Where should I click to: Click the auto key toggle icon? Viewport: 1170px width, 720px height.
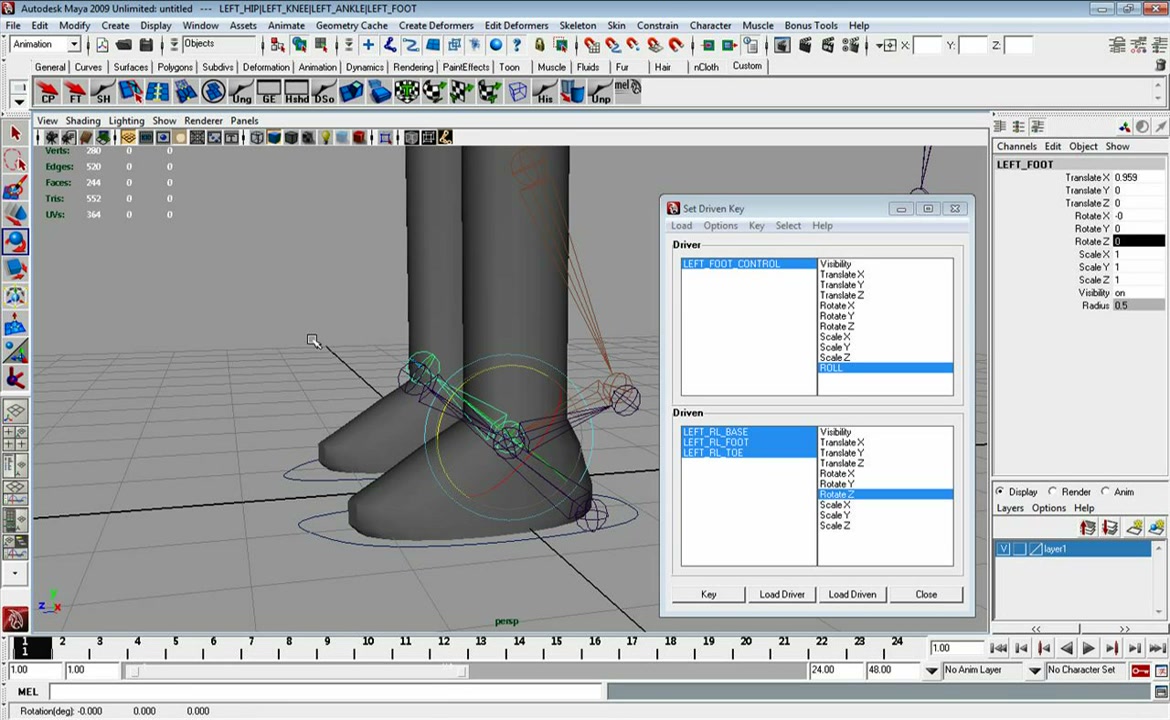tap(1140, 671)
